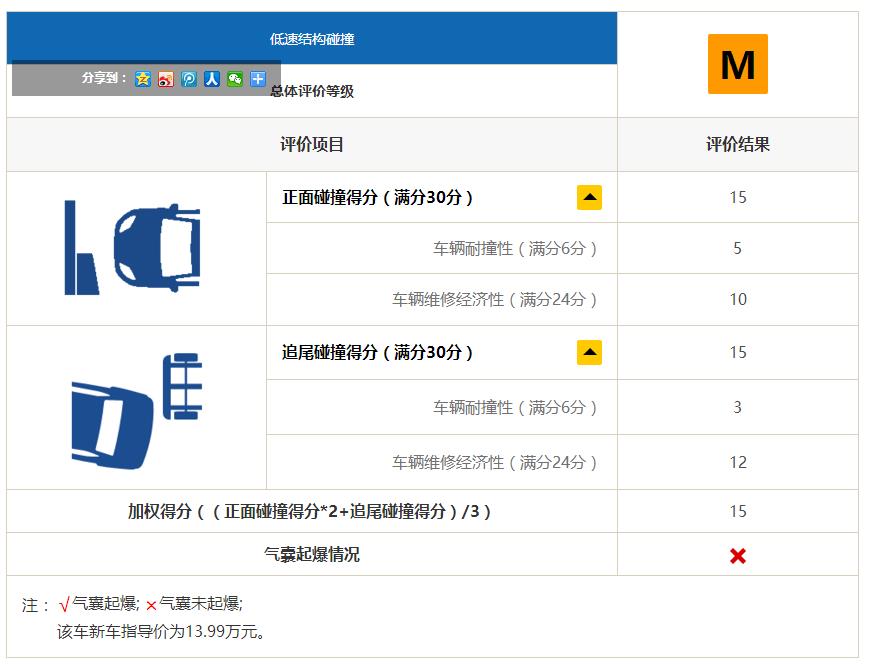This screenshot has width=869, height=669.
Task: Click the orange M rating badge
Action: click(x=738, y=64)
